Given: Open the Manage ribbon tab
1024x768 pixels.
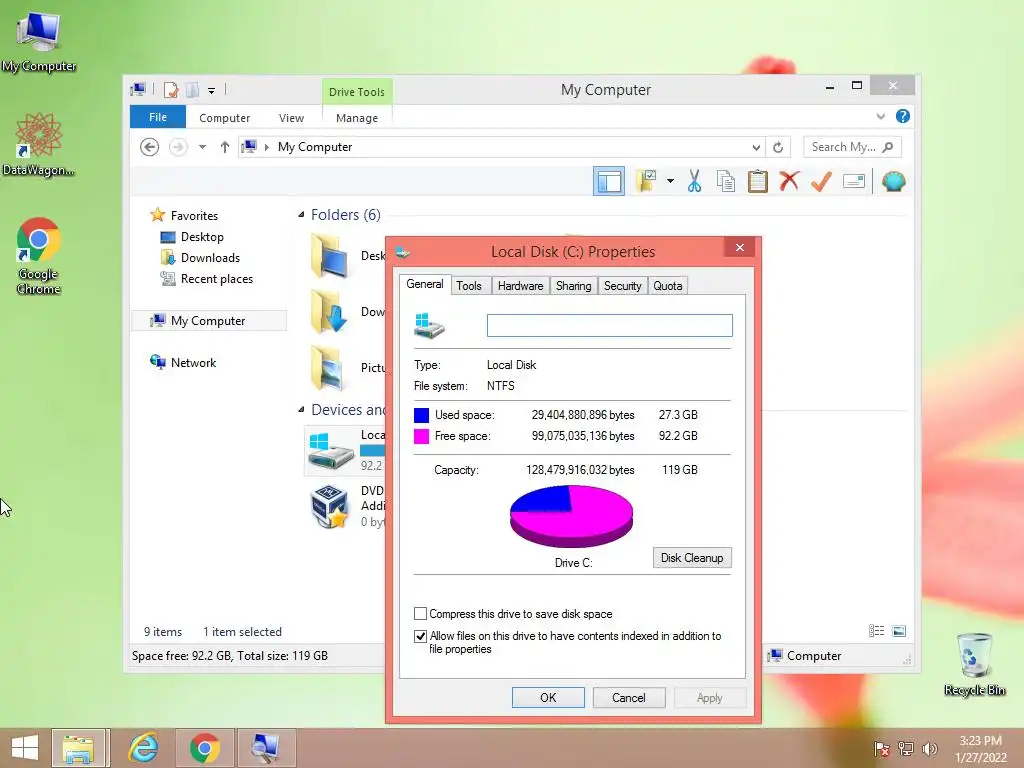Looking at the screenshot, I should click(x=357, y=118).
